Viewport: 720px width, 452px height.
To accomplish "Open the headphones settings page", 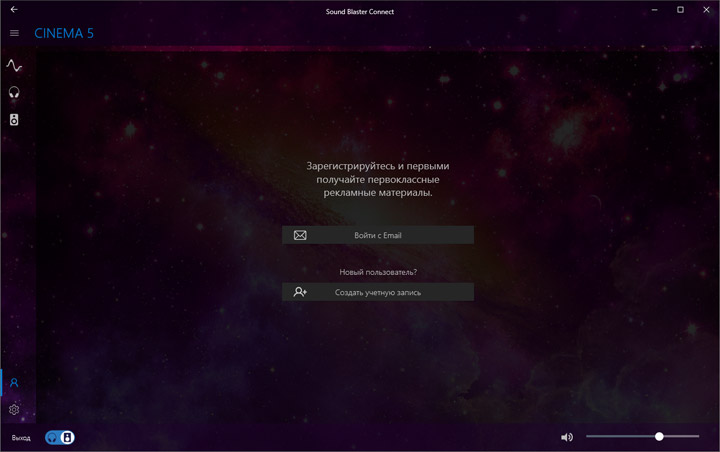I will (14, 93).
